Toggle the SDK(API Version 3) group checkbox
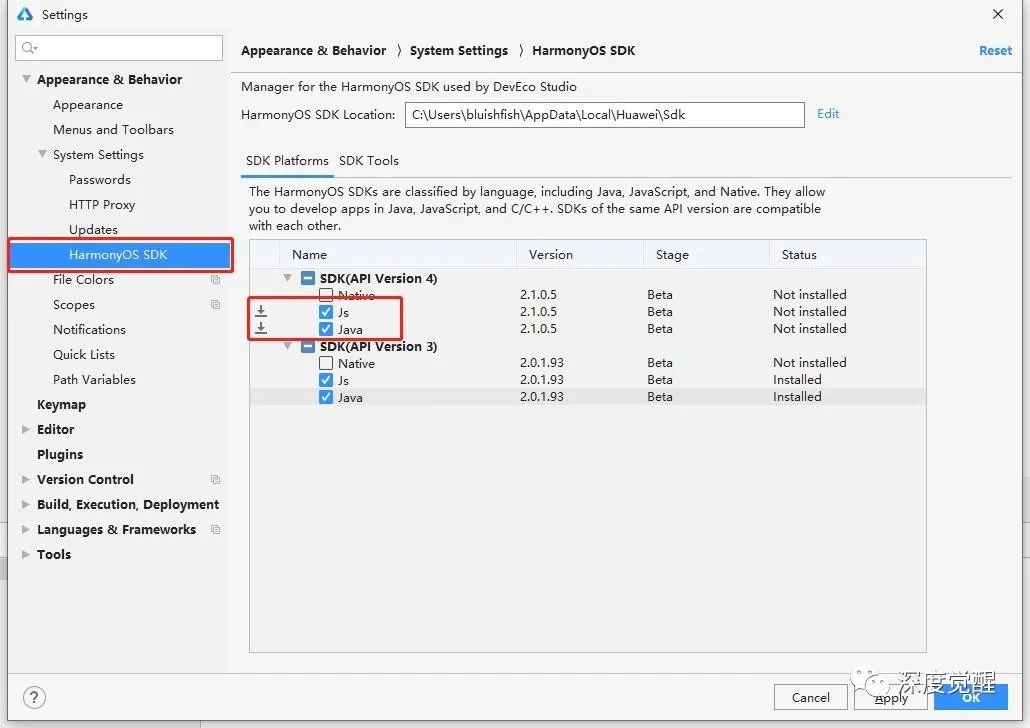This screenshot has width=1030, height=728. point(307,346)
